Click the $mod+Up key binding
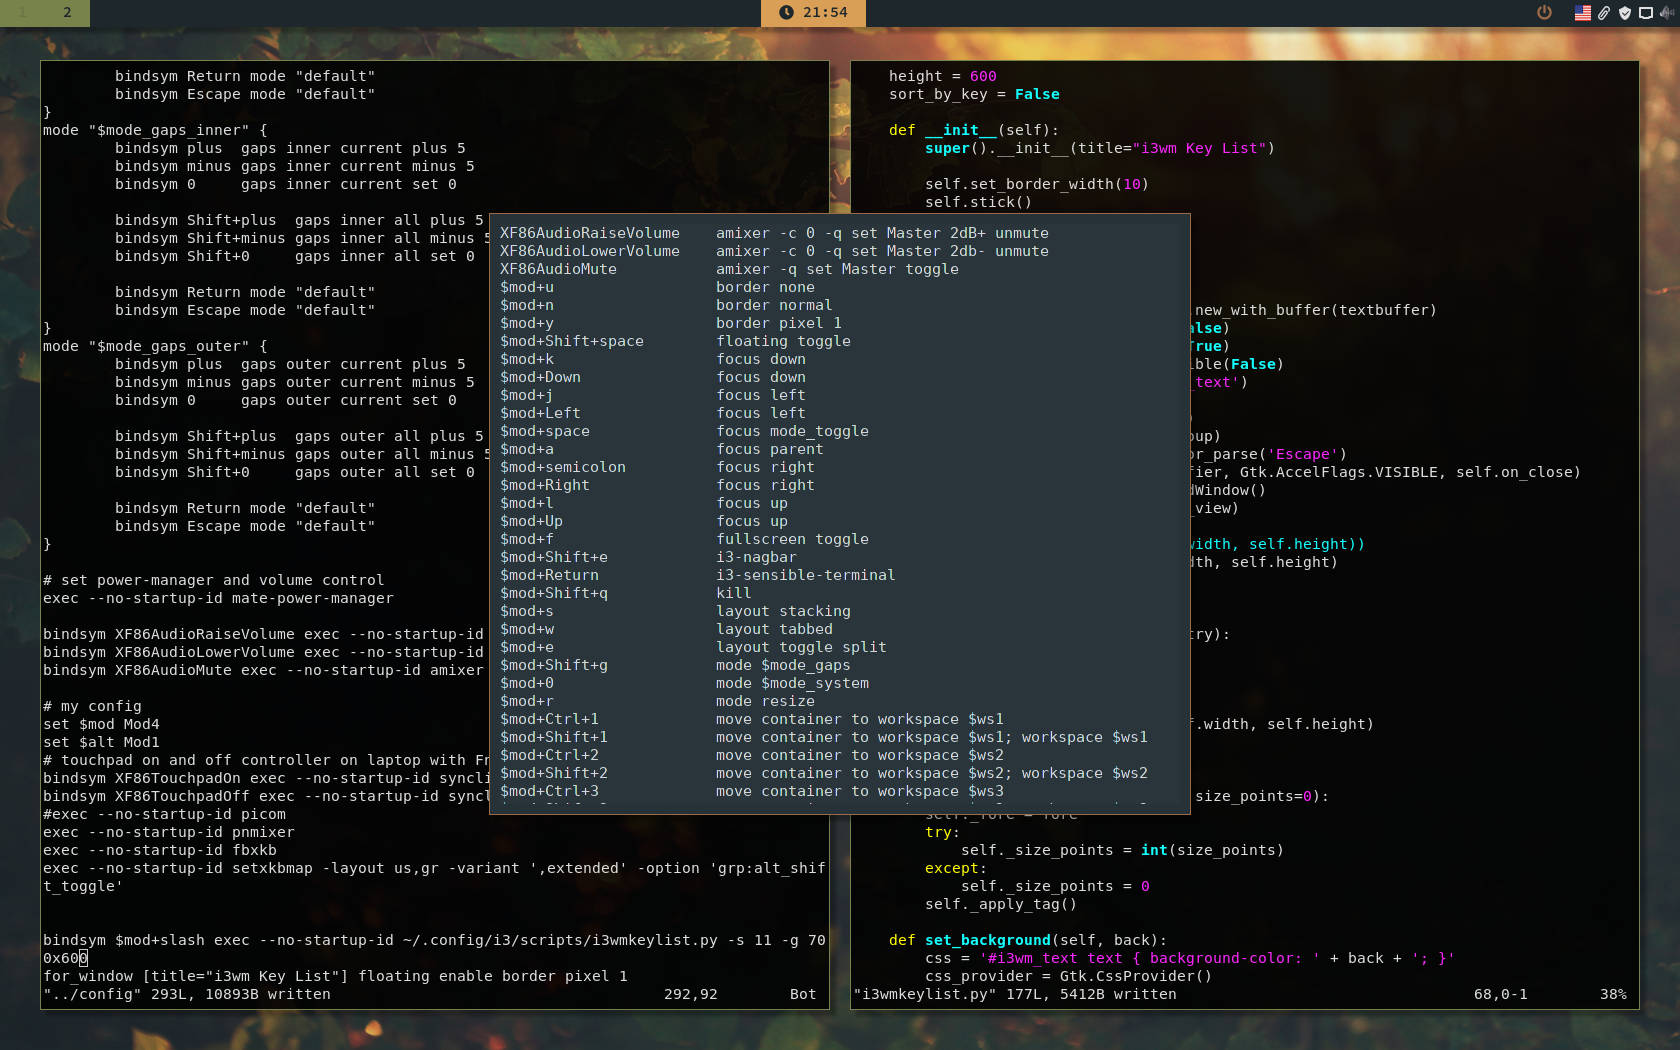 tap(531, 521)
